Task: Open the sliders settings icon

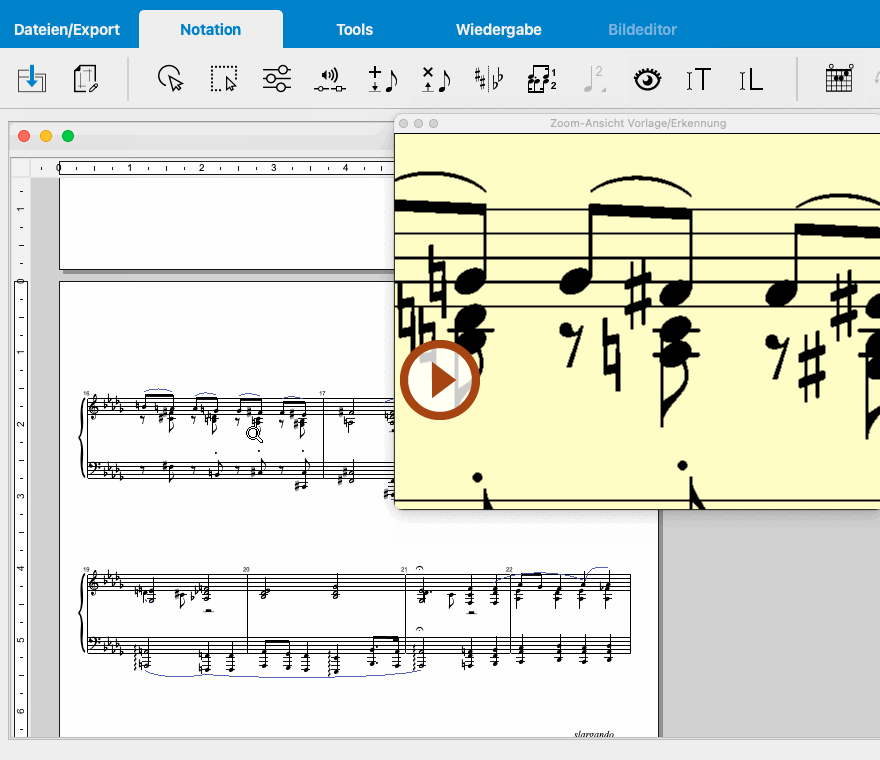Action: coord(277,79)
